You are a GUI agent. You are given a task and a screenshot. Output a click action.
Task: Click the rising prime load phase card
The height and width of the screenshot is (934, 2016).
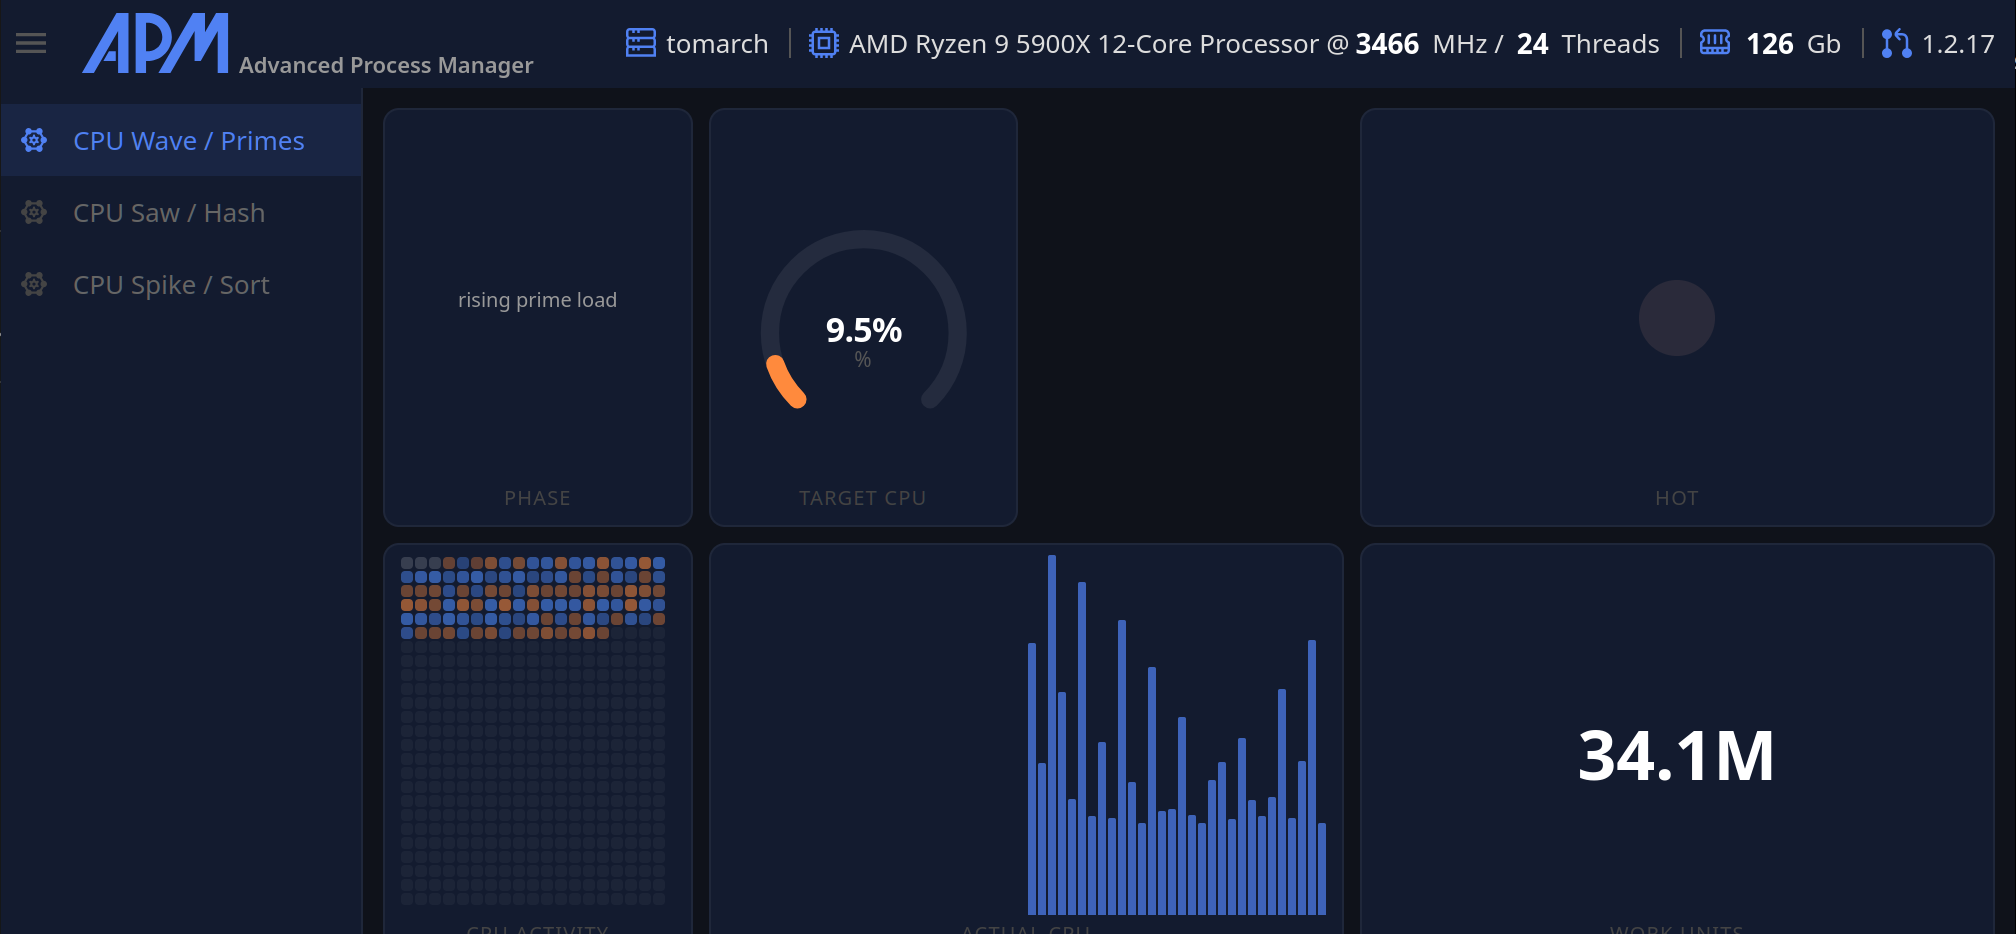point(537,300)
